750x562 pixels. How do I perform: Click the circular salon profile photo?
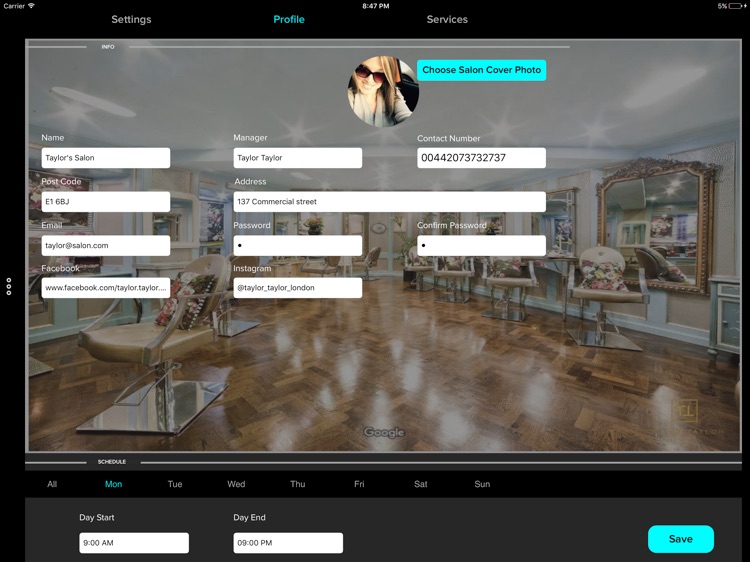tap(383, 91)
